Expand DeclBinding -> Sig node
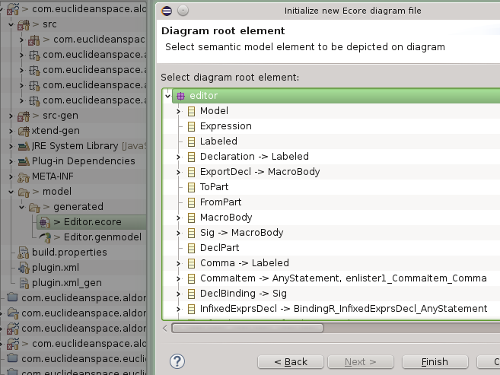Screen dimensions: 500x375 (x=178, y=294)
